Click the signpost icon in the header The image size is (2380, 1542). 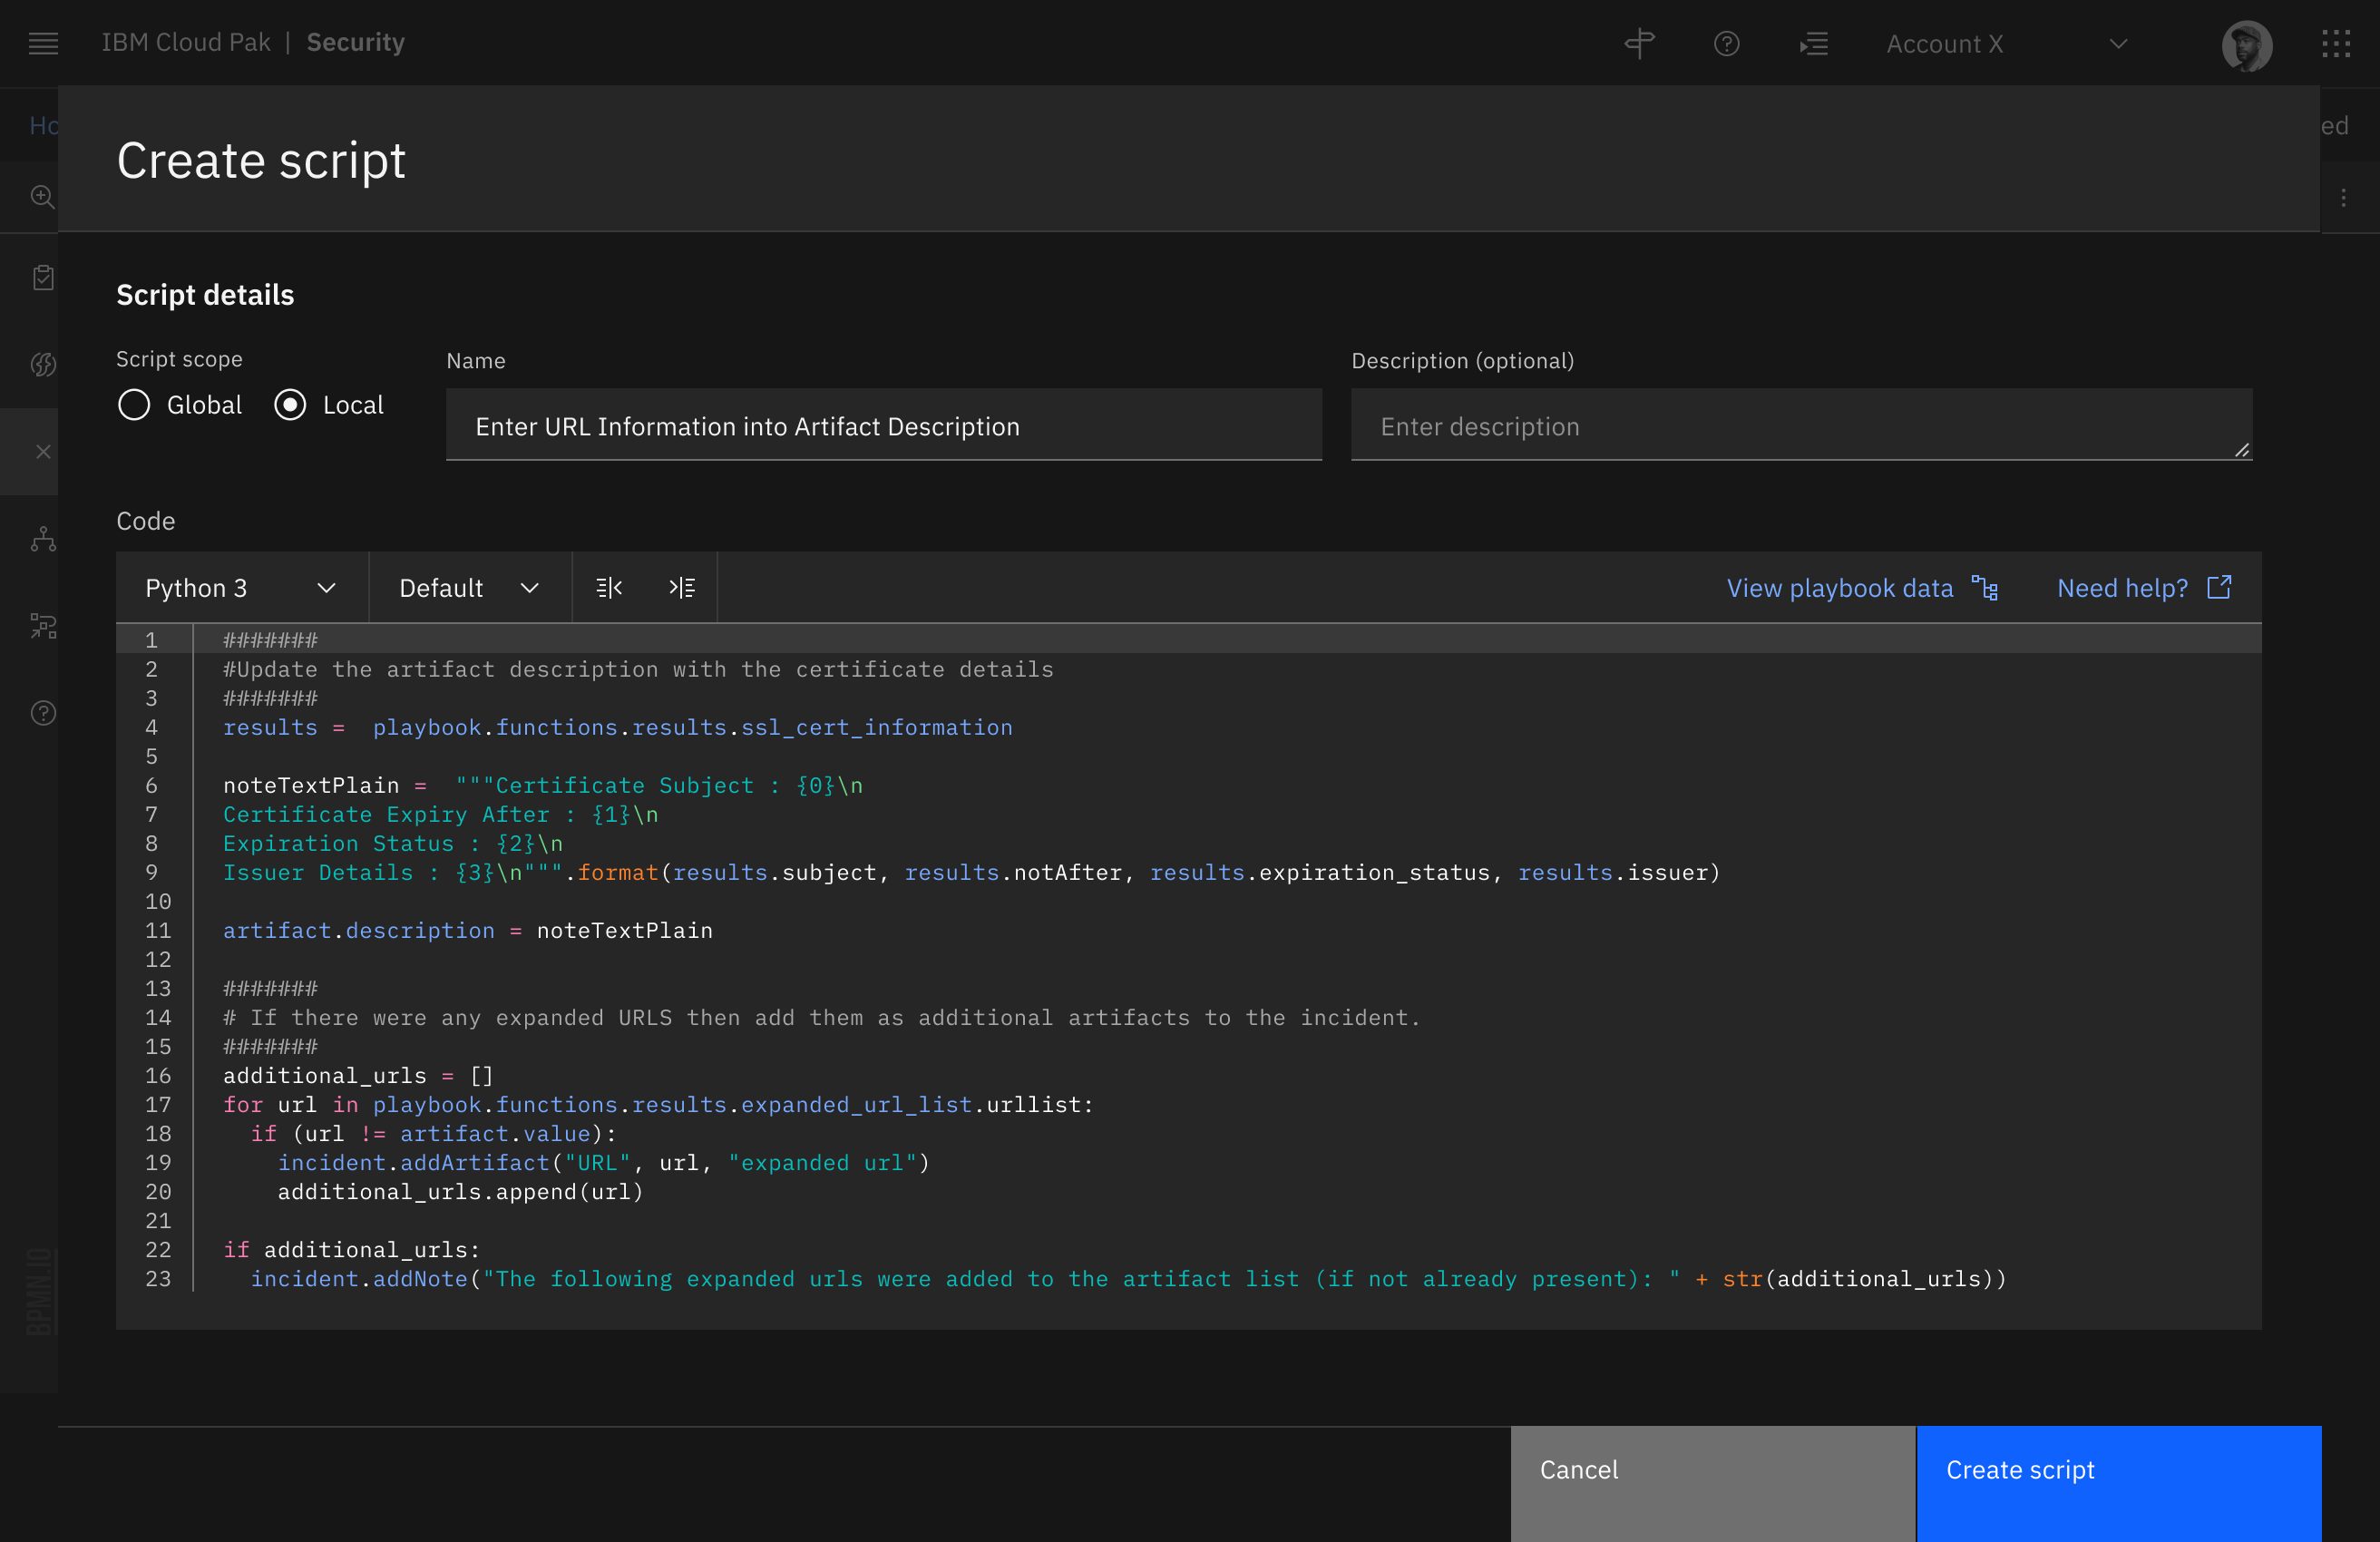[x=1639, y=43]
